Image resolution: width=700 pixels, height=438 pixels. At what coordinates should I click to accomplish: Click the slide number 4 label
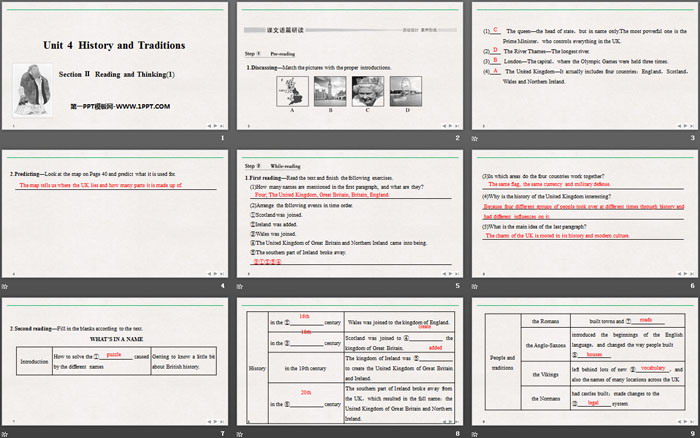coord(222,286)
